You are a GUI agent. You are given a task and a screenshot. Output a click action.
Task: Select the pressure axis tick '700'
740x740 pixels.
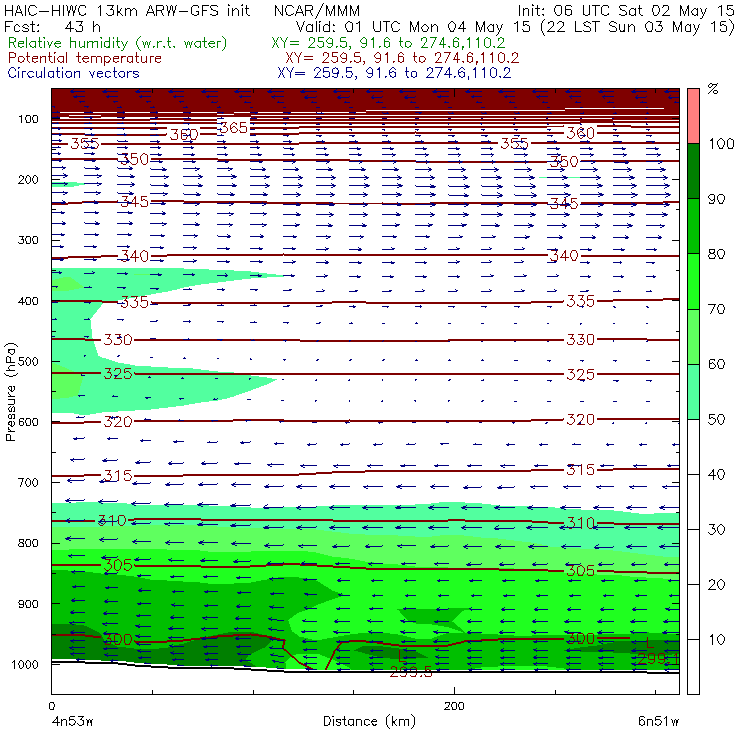point(28,483)
